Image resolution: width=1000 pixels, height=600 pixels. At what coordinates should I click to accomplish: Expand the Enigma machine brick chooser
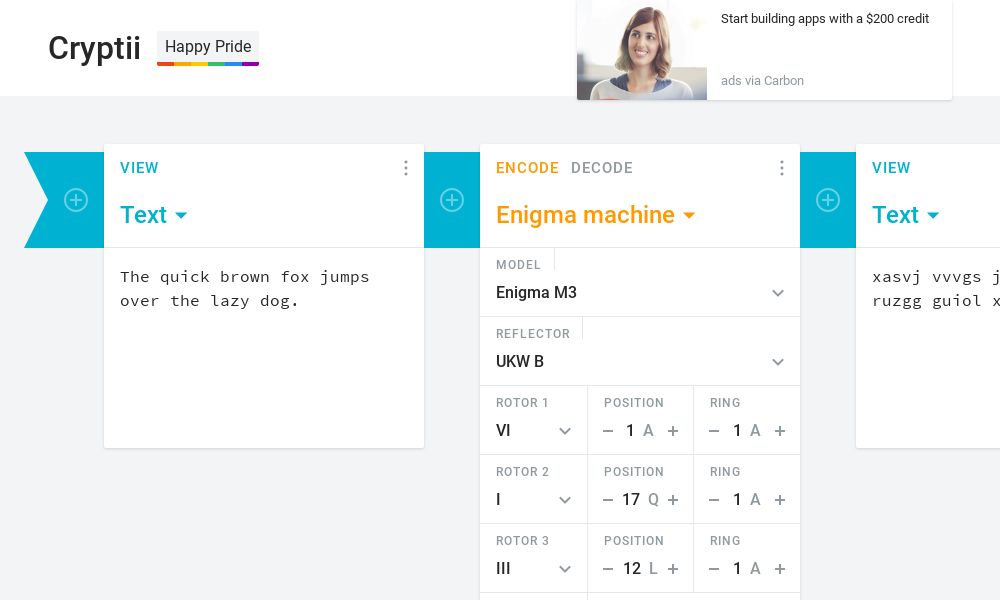coord(689,215)
